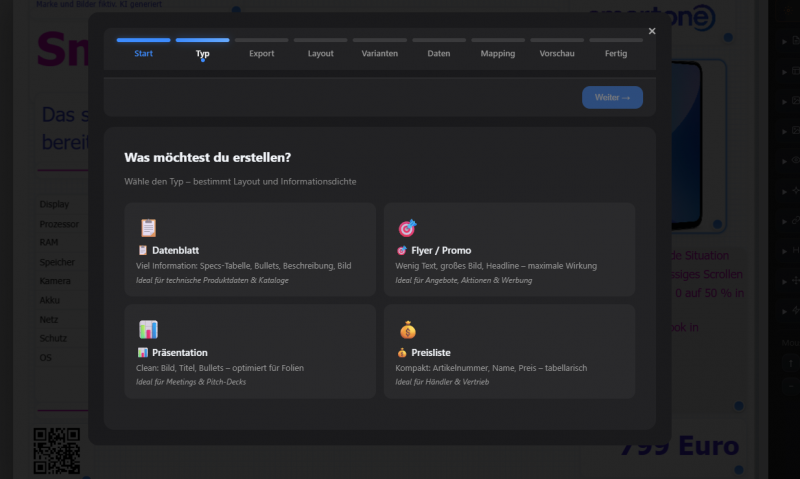Open the Layout step

(320, 53)
